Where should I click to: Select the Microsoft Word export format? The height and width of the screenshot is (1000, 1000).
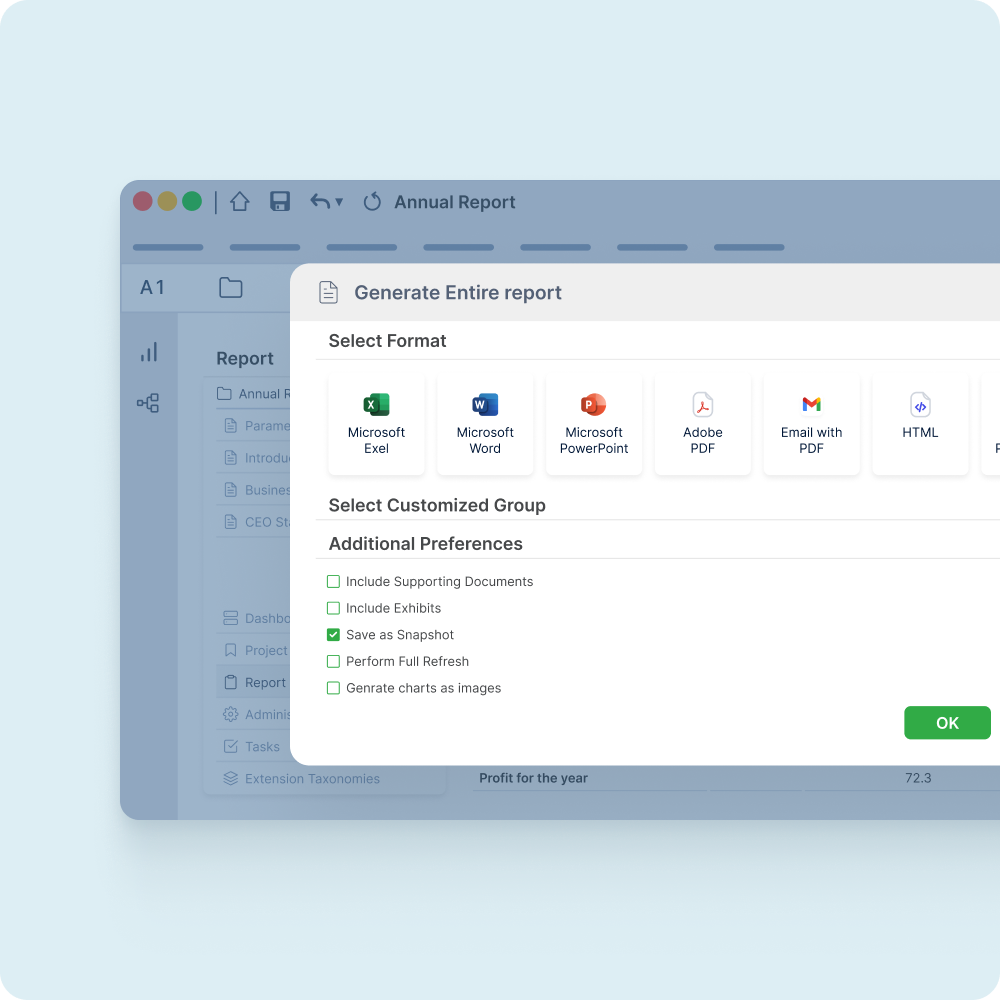(485, 424)
